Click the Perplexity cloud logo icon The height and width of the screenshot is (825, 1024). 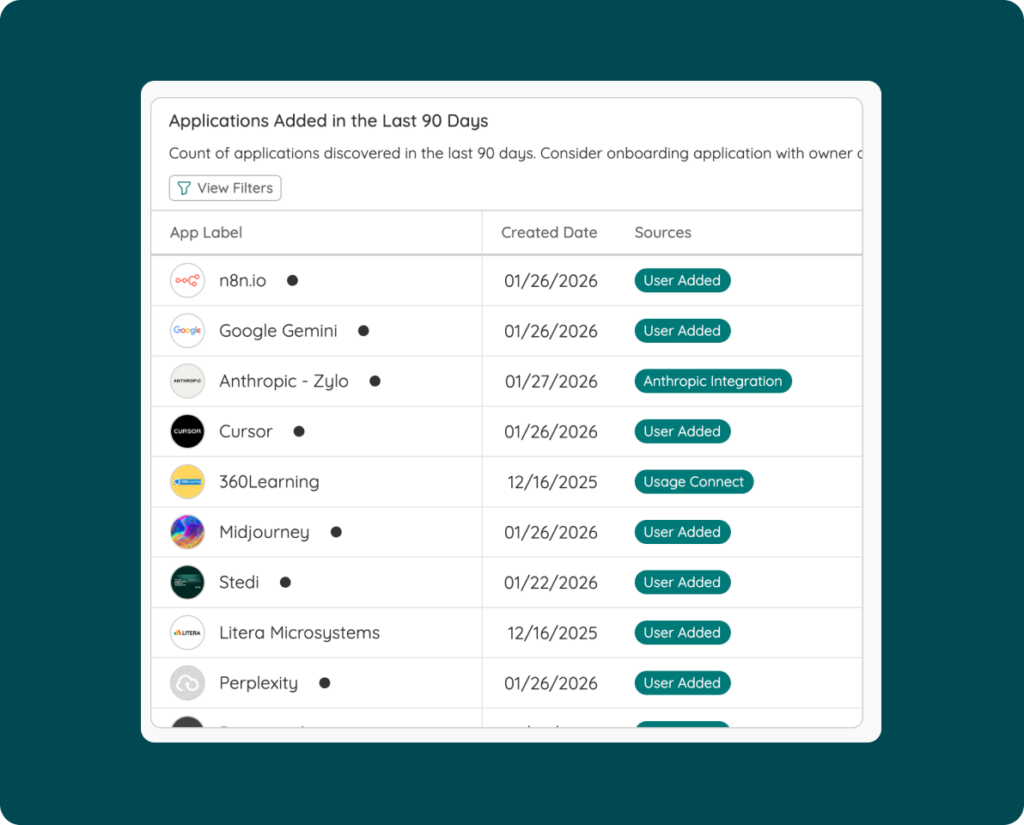pyautogui.click(x=187, y=683)
